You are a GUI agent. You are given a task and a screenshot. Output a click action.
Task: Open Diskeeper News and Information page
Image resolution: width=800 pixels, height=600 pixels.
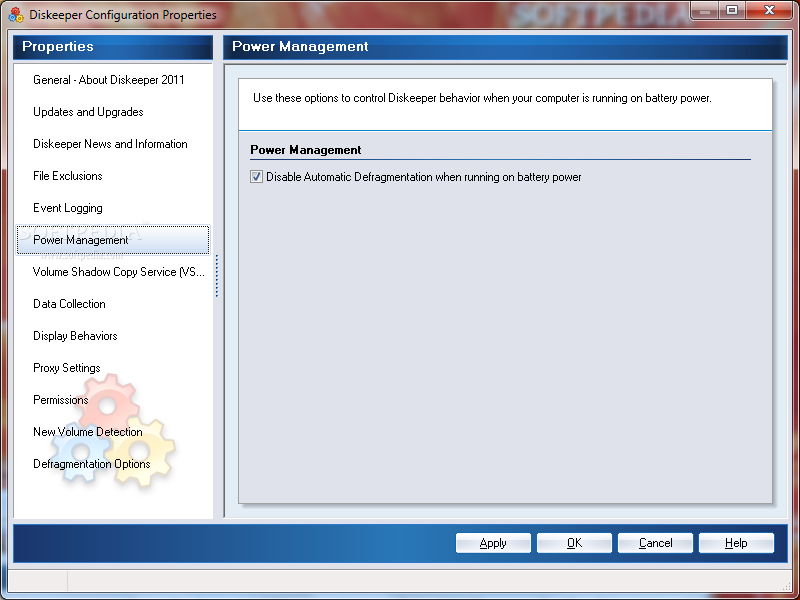tap(110, 144)
